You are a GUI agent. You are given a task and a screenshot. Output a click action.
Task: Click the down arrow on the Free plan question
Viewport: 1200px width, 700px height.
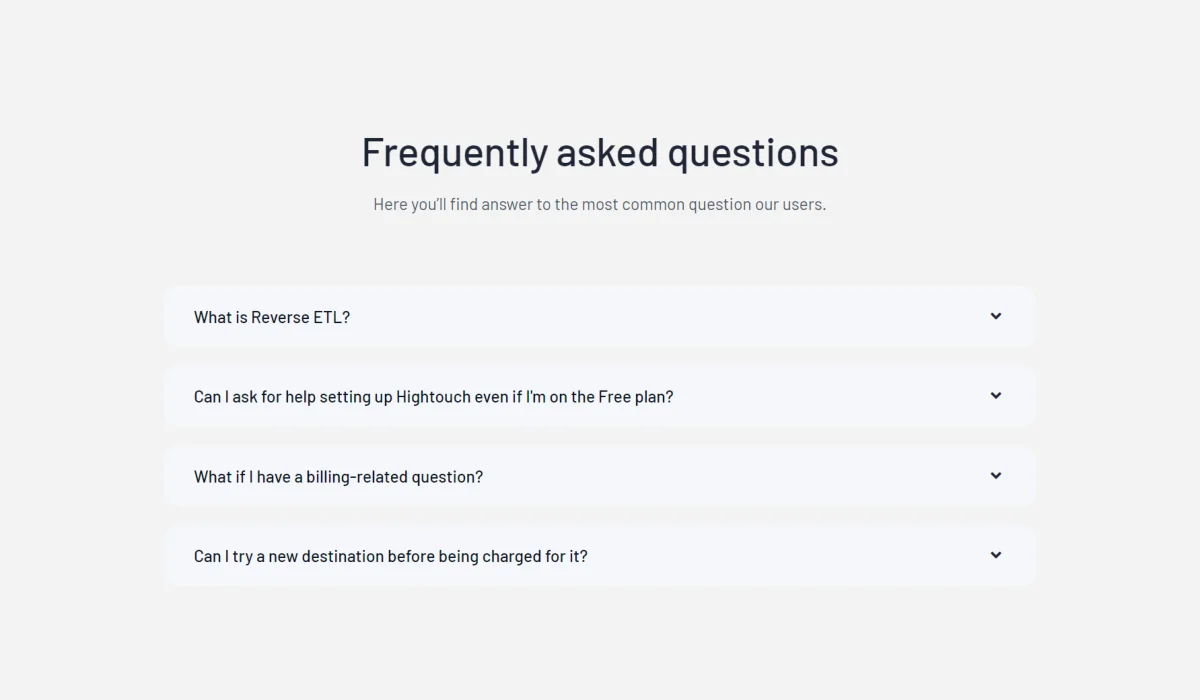click(x=995, y=396)
